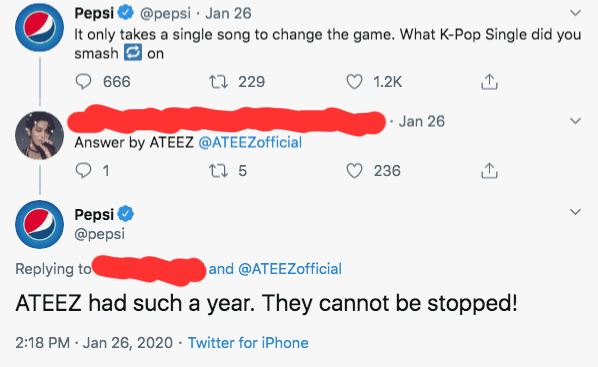
Task: Like the tweet with 236 likes
Action: pos(354,171)
